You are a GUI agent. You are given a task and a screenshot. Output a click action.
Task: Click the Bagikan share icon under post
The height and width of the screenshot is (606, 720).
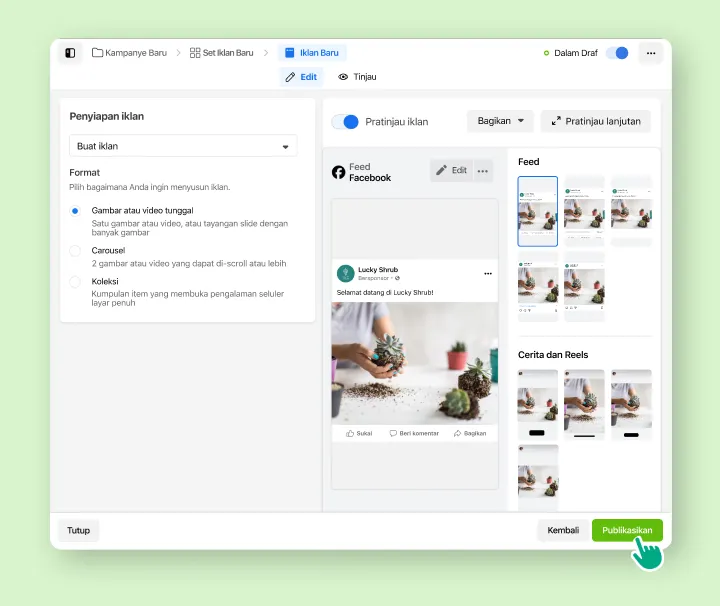(458, 433)
